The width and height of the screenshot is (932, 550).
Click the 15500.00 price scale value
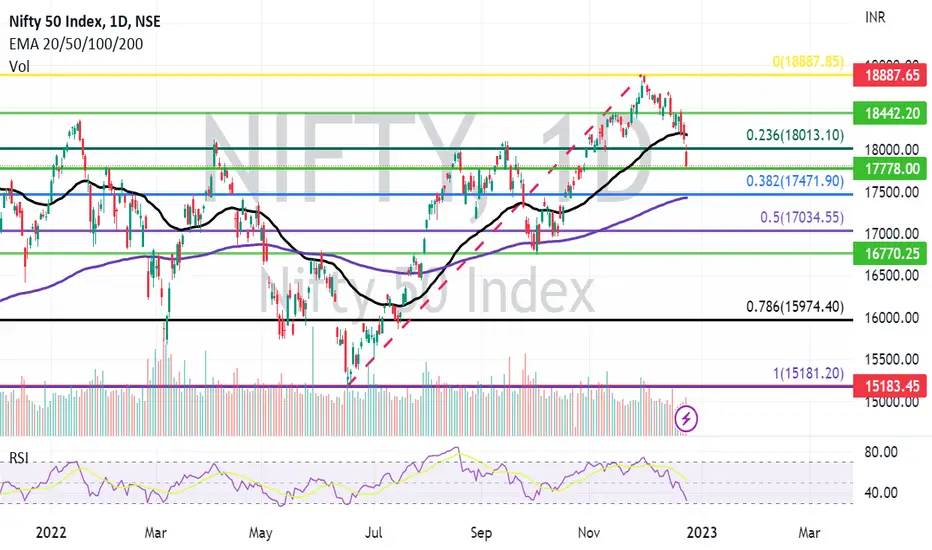coord(892,359)
